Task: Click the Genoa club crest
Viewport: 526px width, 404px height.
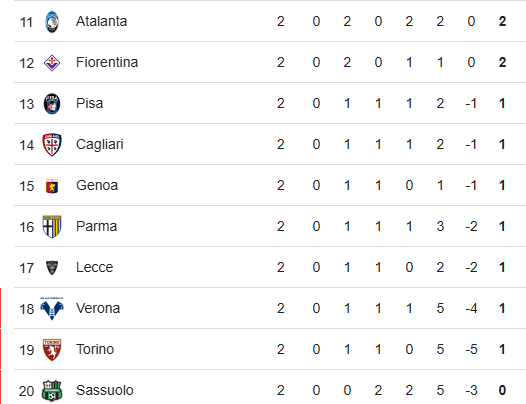Action: click(x=52, y=186)
